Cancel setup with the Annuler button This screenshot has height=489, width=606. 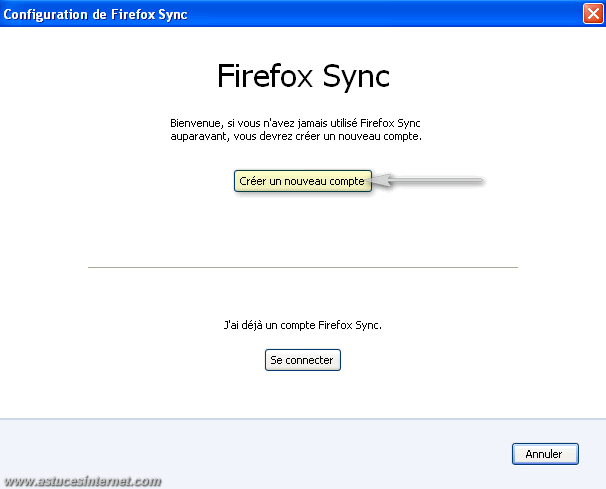pos(545,454)
